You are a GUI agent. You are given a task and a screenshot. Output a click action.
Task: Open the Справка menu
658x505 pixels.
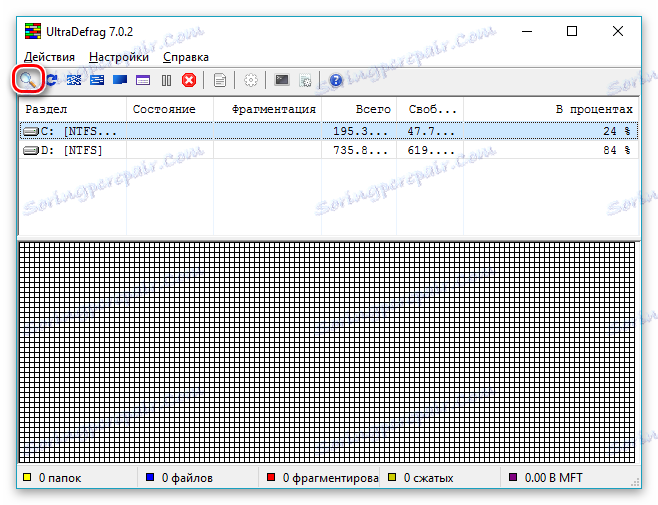[x=185, y=57]
